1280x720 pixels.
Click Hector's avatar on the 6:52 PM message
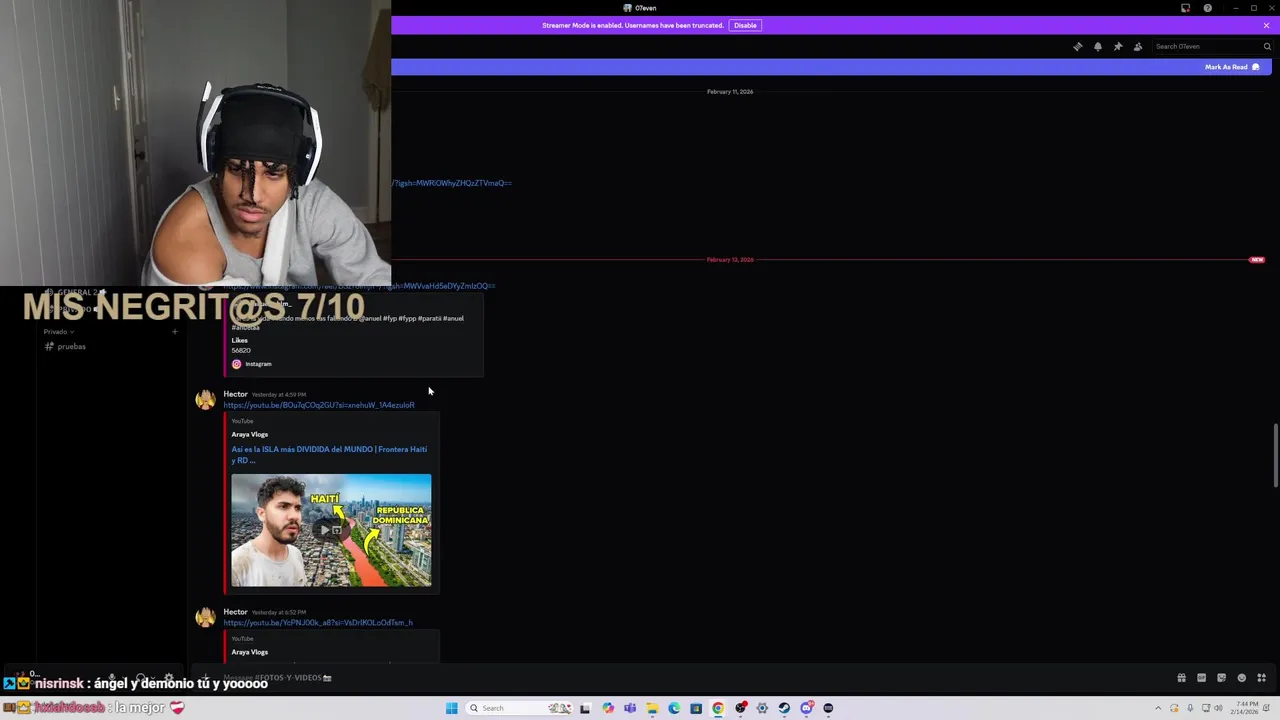205,618
